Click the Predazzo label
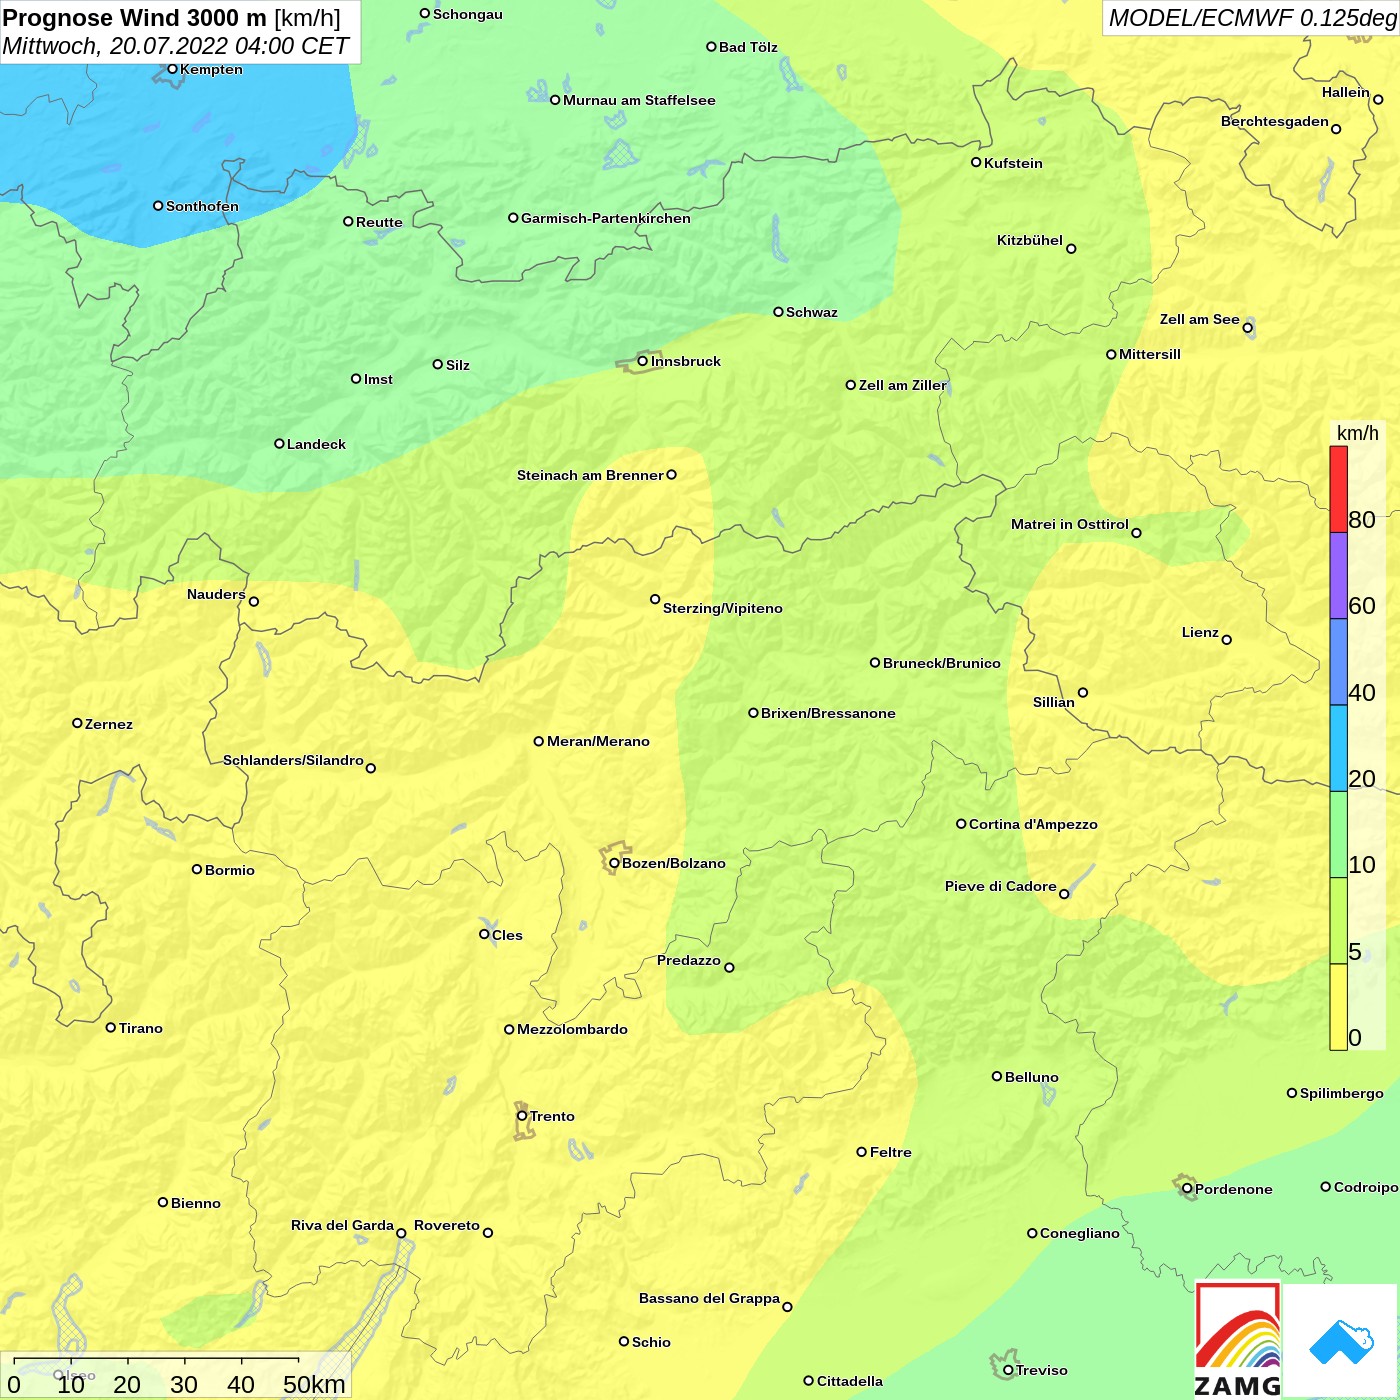The height and width of the screenshot is (1400, 1400). [x=688, y=960]
